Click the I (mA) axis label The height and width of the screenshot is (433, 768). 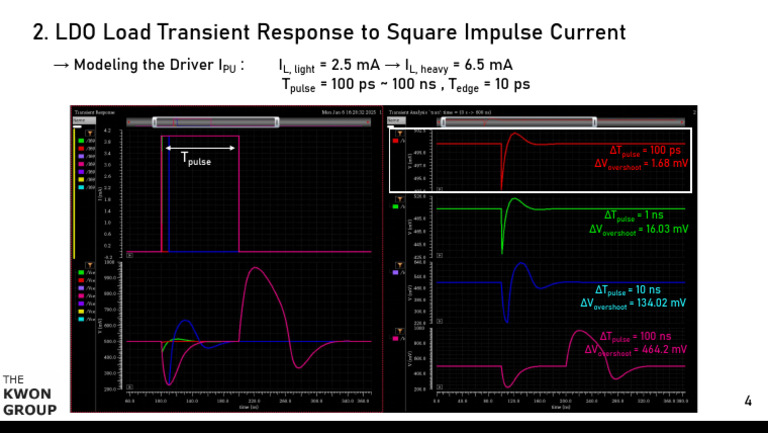(98, 195)
